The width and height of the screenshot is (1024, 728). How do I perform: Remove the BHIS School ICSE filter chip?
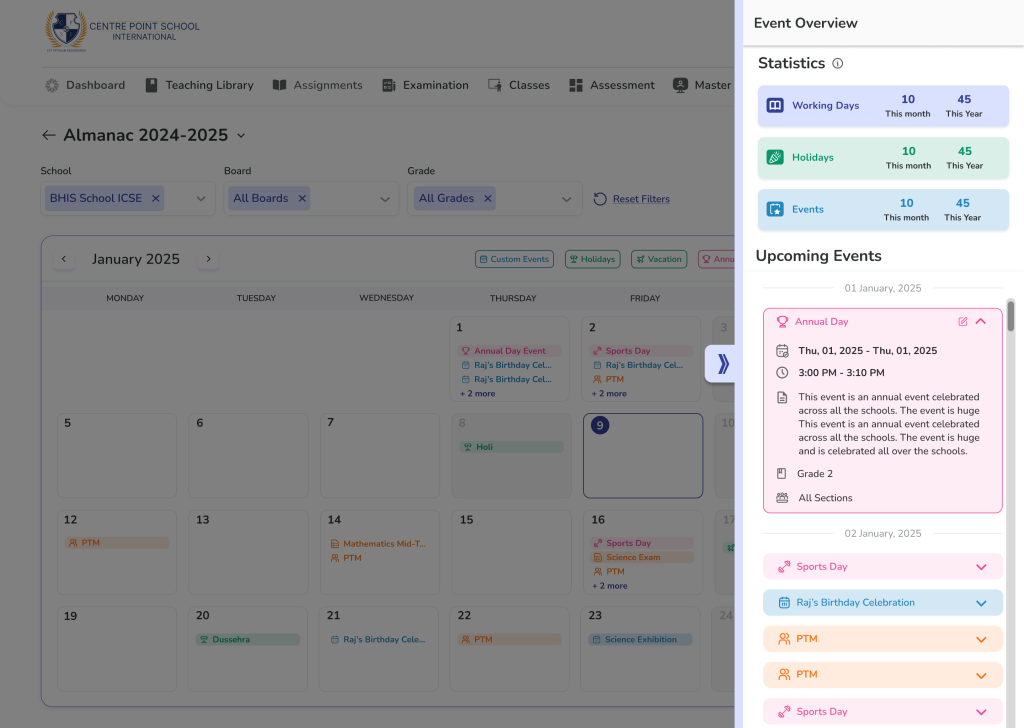(x=155, y=199)
